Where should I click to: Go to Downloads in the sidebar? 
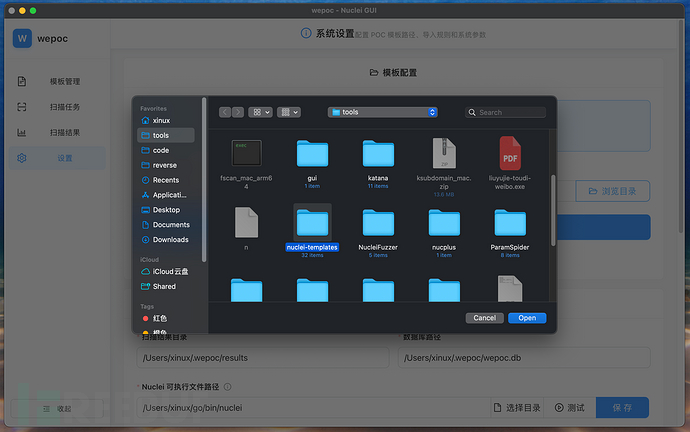coord(170,240)
